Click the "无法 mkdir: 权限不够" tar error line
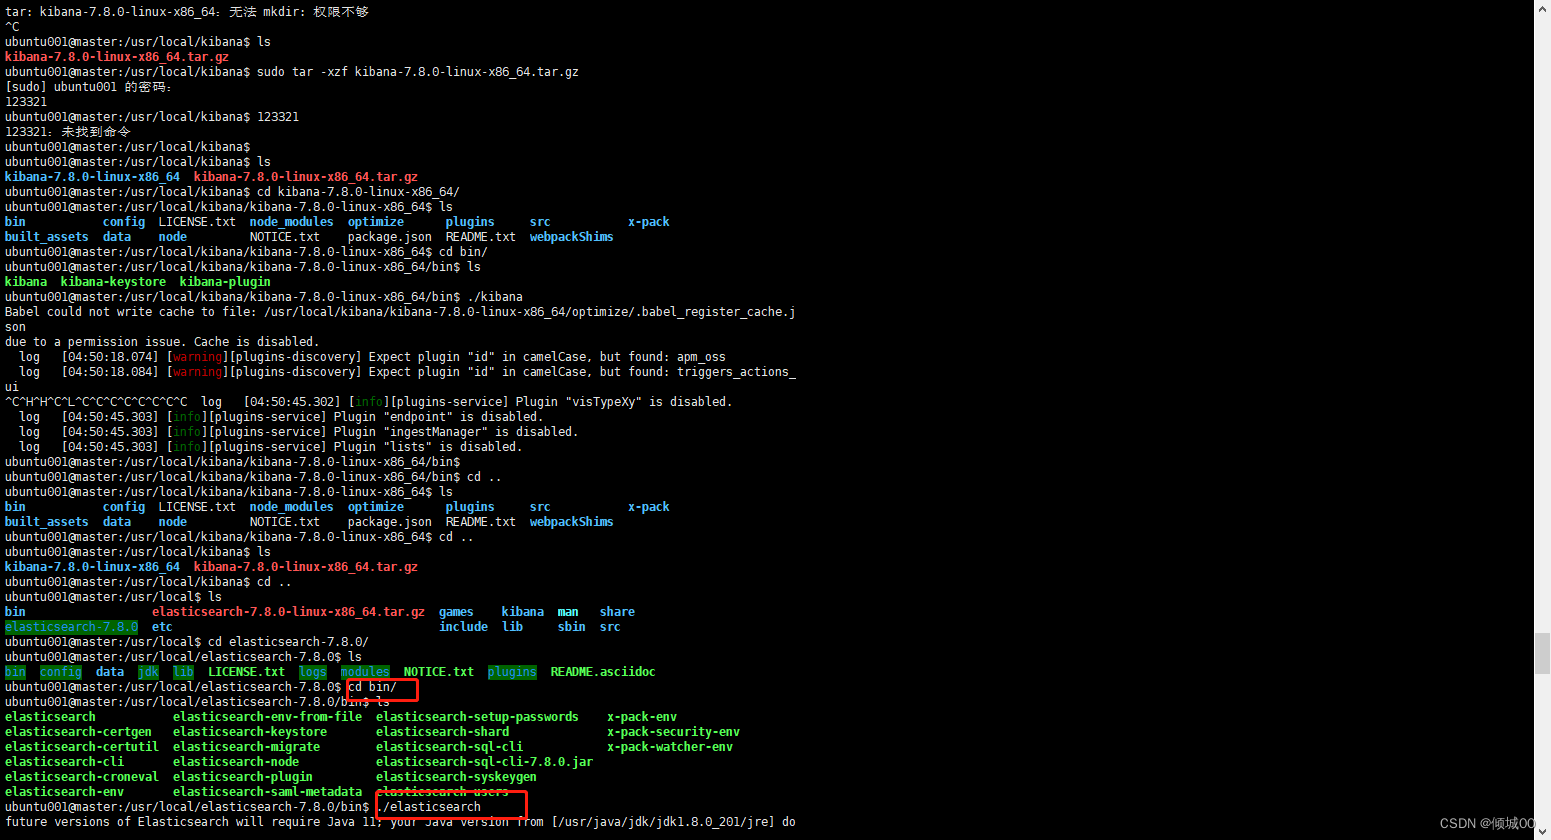1551x840 pixels. (187, 12)
